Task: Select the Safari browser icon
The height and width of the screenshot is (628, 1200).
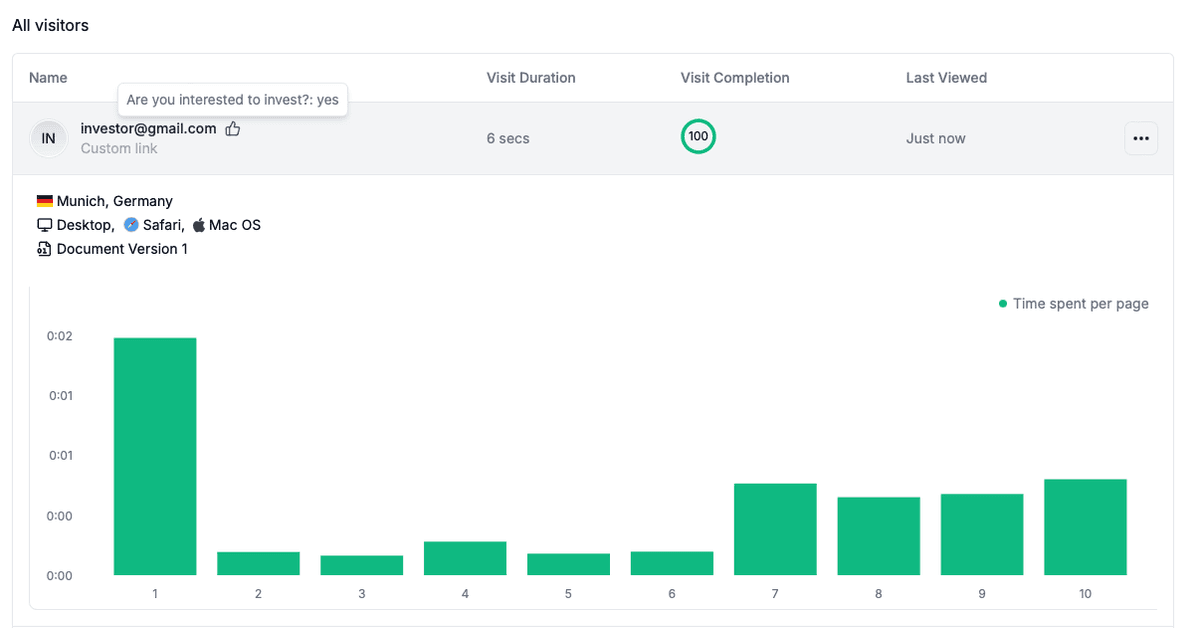Action: click(131, 224)
